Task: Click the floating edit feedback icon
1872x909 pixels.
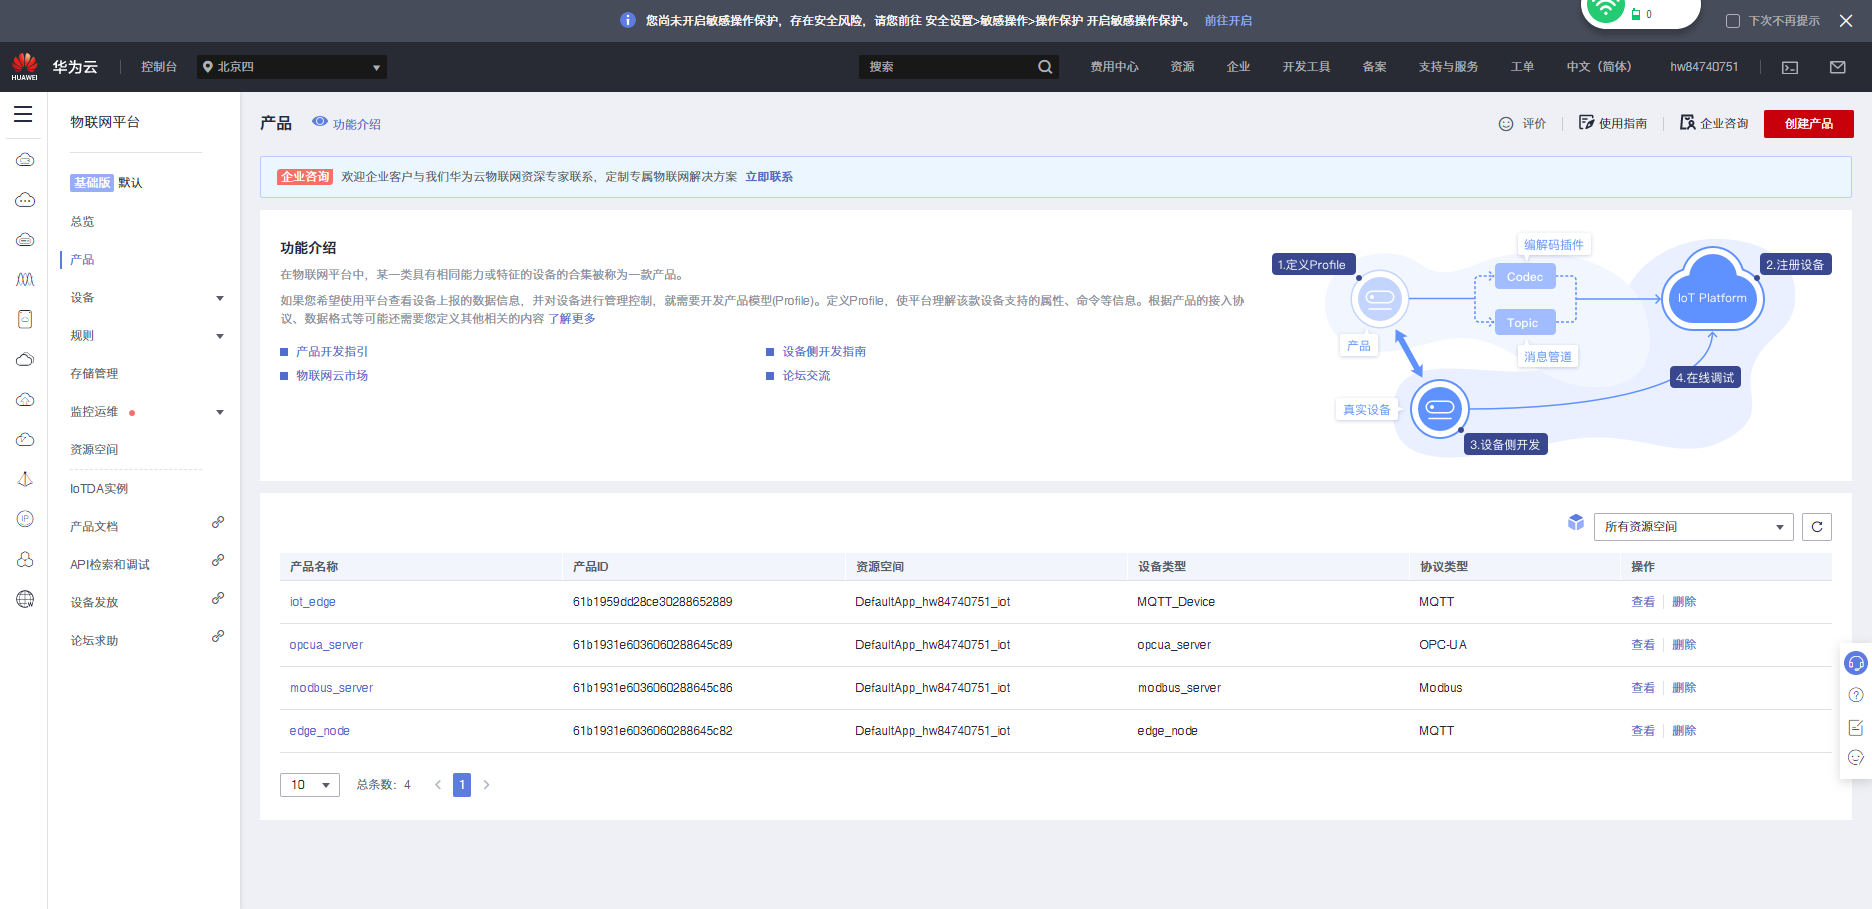Action: pos(1856,727)
